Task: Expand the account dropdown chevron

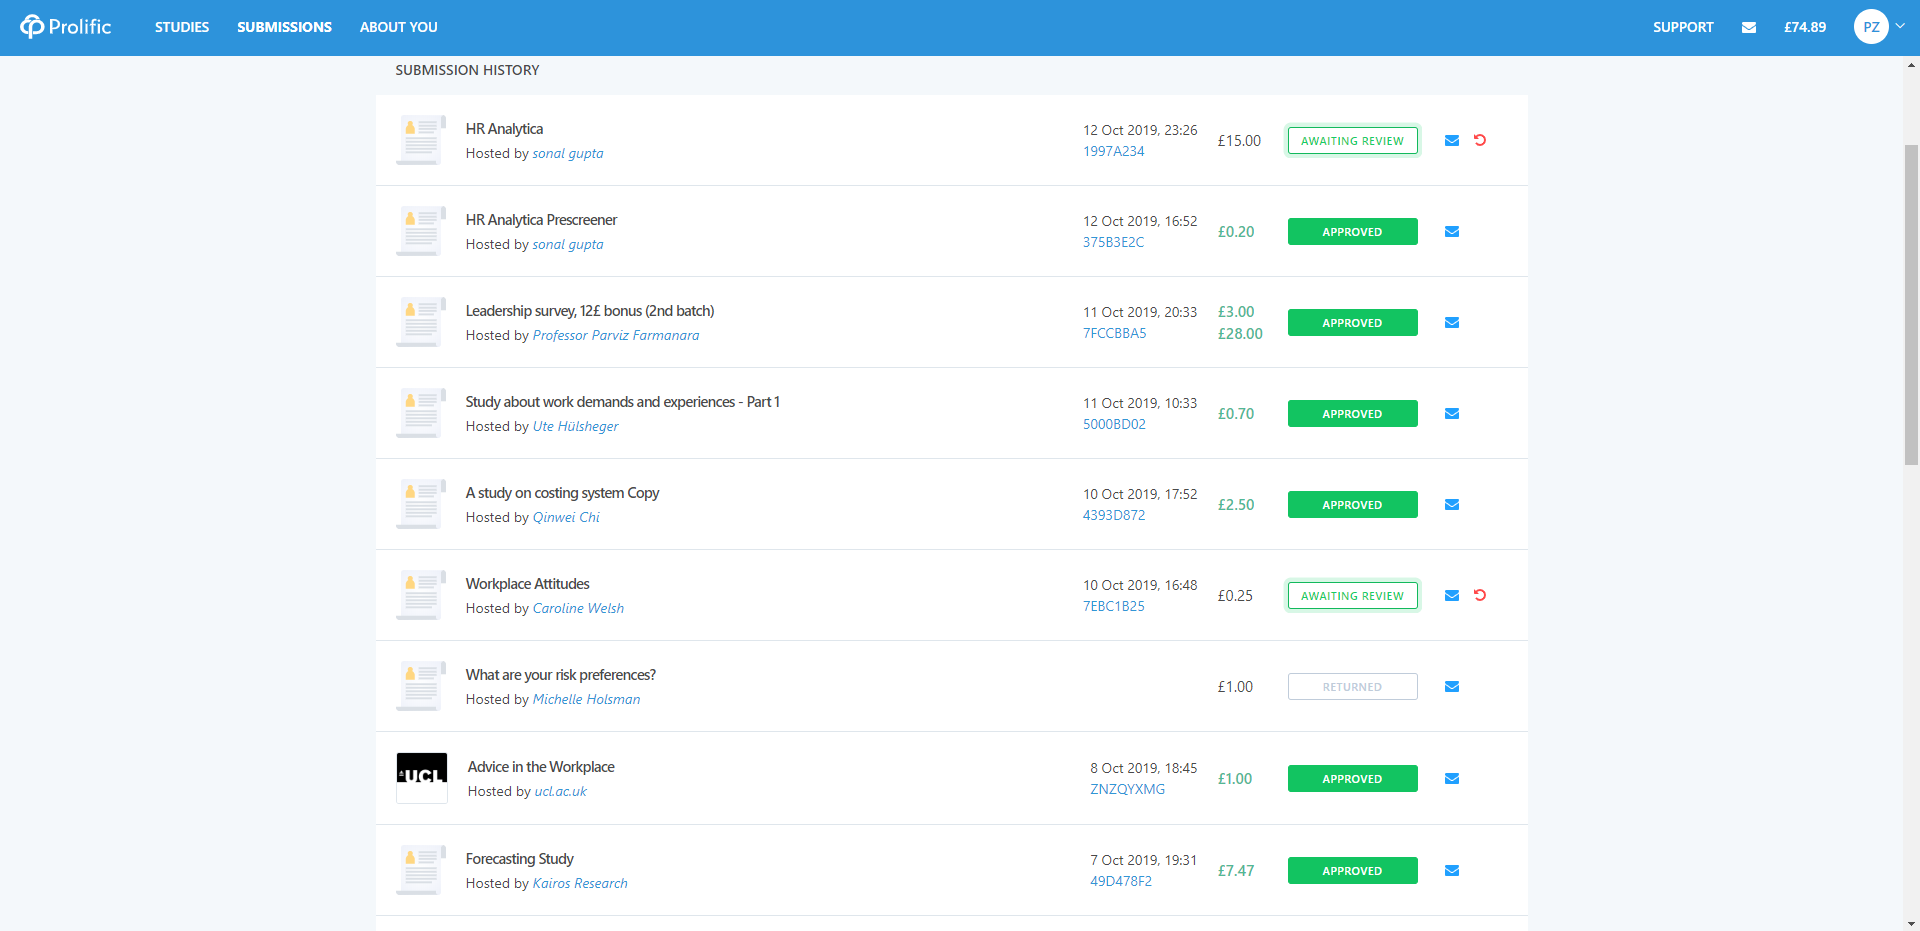Action: point(1900,26)
